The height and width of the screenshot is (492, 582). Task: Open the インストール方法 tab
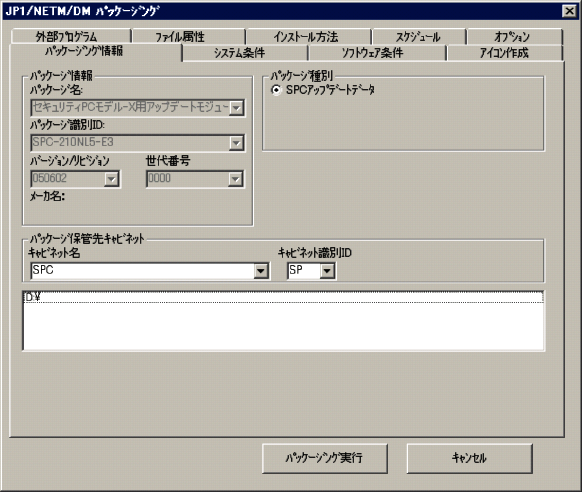[x=309, y=36]
